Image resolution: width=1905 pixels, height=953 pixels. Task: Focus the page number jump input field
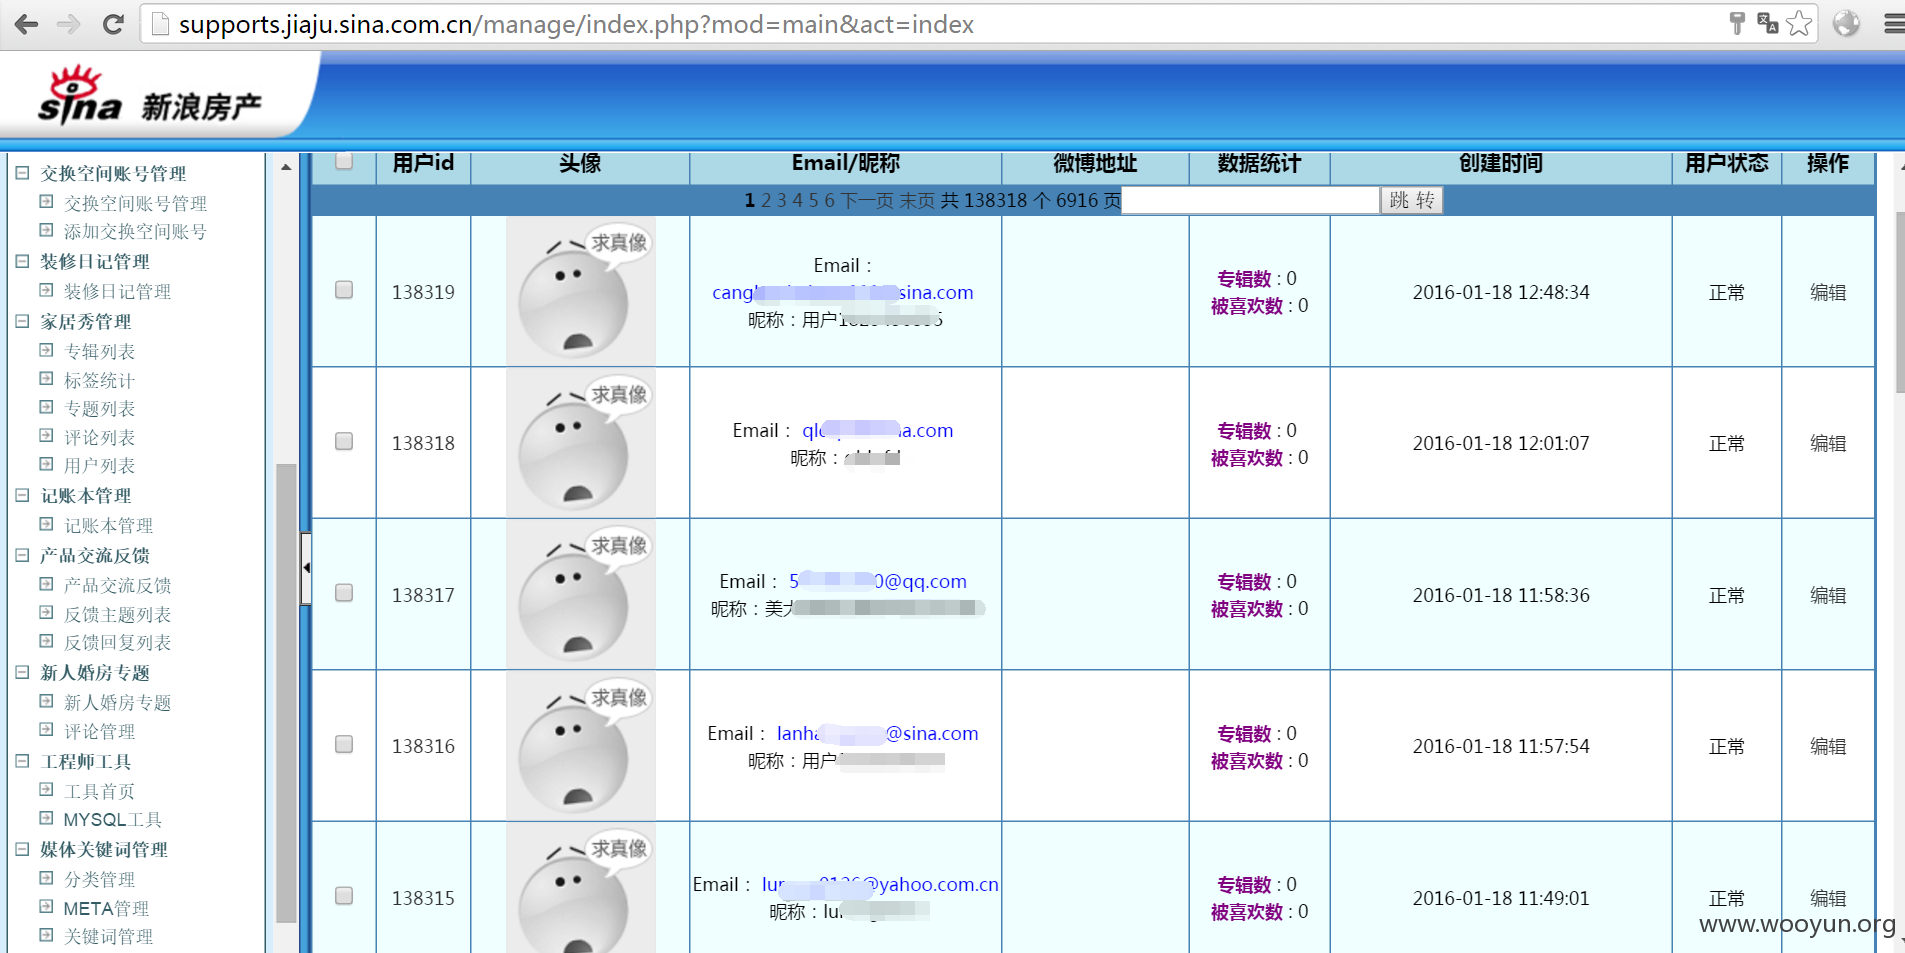coord(1250,200)
